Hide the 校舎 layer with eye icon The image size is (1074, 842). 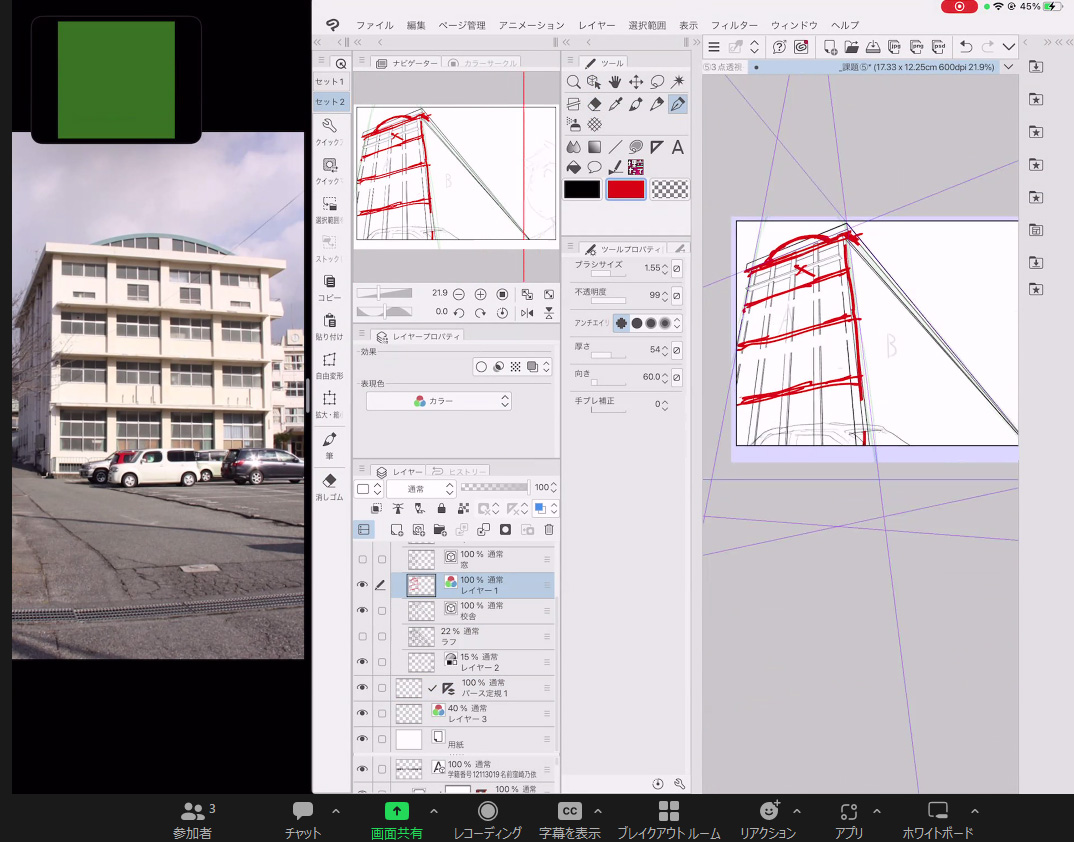click(x=362, y=610)
